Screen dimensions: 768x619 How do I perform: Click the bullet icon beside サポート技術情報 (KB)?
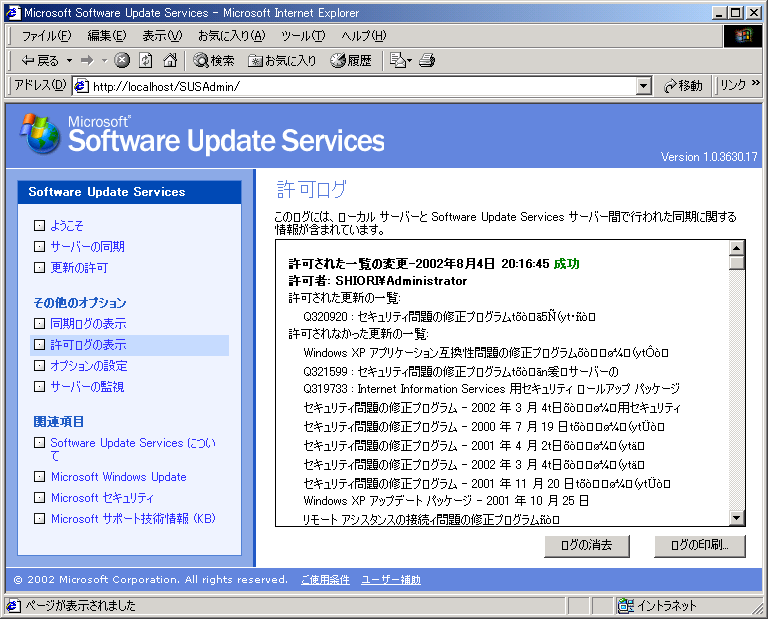click(x=39, y=519)
